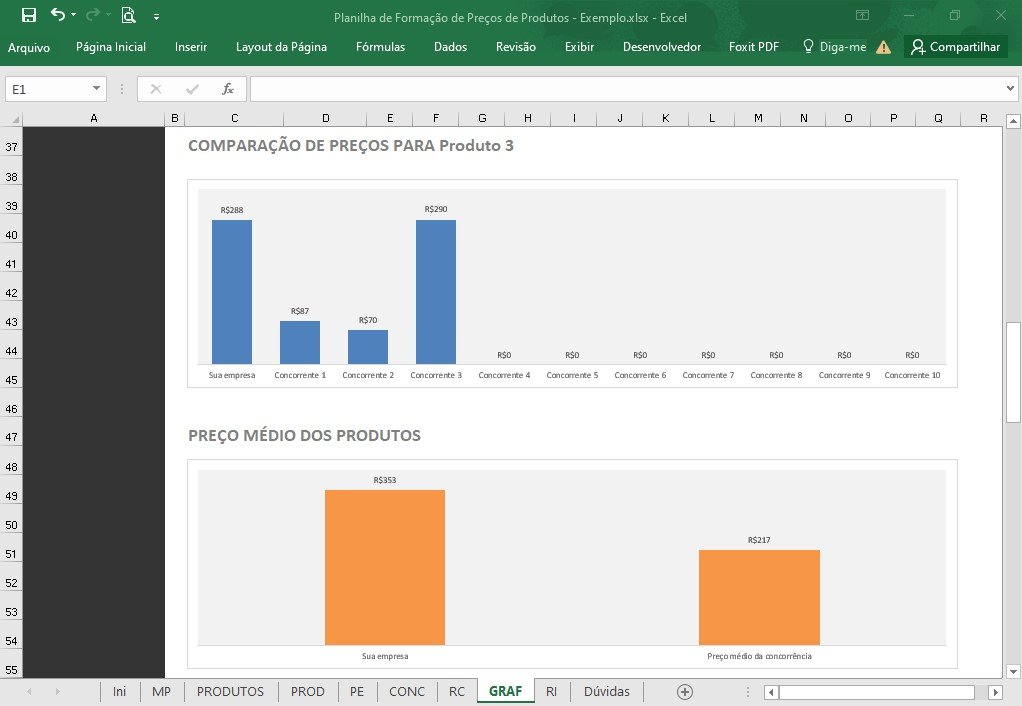The width and height of the screenshot is (1022, 706).
Task: Click the Redo arrow icon
Action: pyautogui.click(x=93, y=14)
